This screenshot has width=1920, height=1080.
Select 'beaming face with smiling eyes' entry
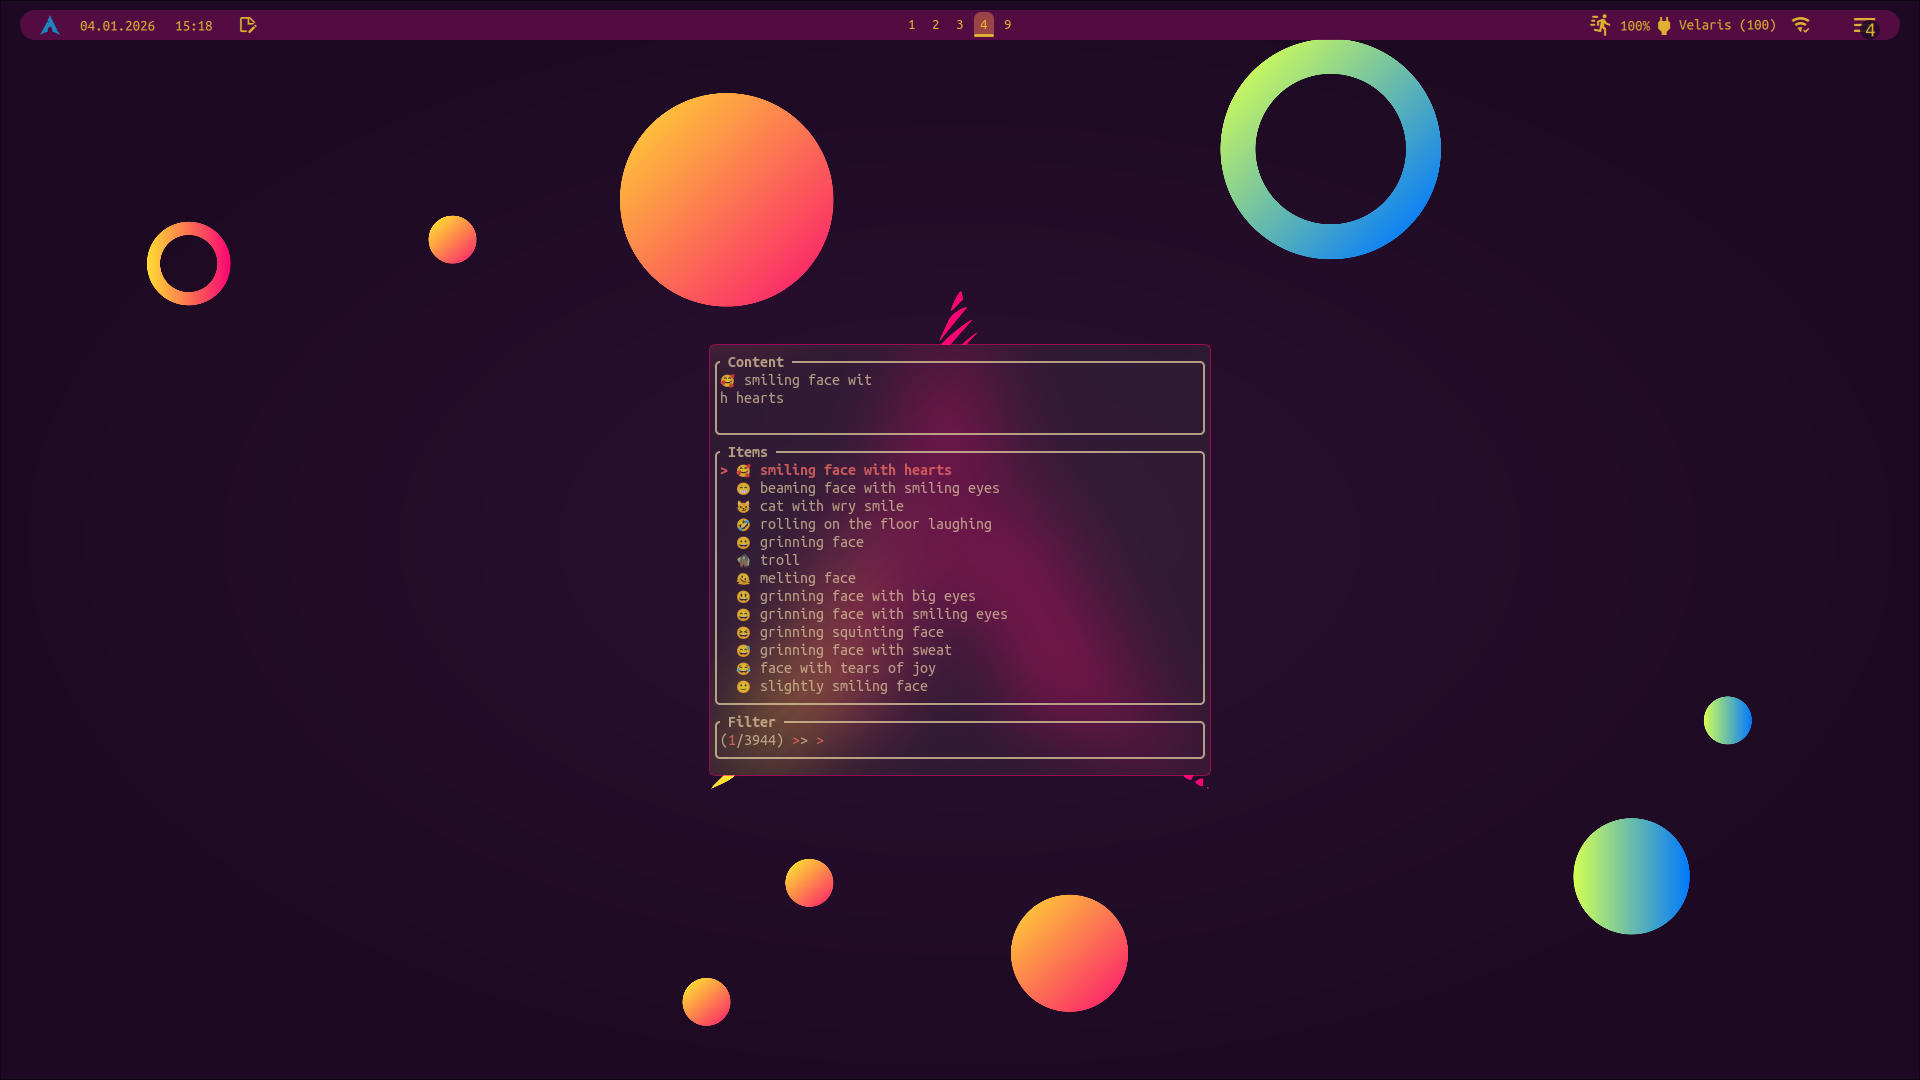[x=878, y=489]
